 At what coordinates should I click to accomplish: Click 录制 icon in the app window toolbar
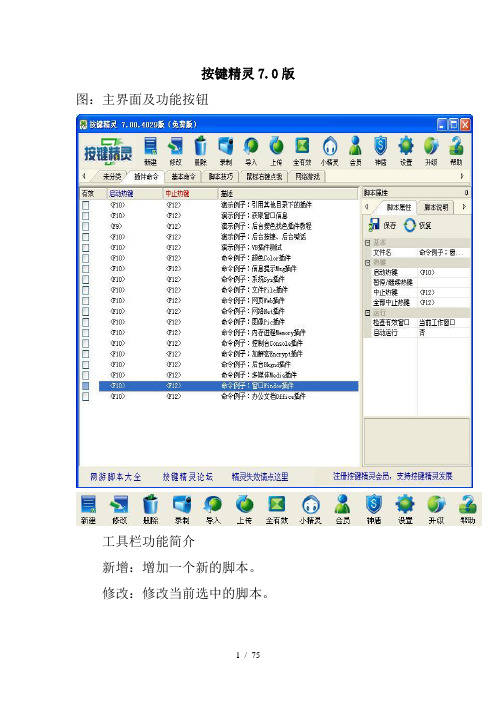tap(226, 150)
